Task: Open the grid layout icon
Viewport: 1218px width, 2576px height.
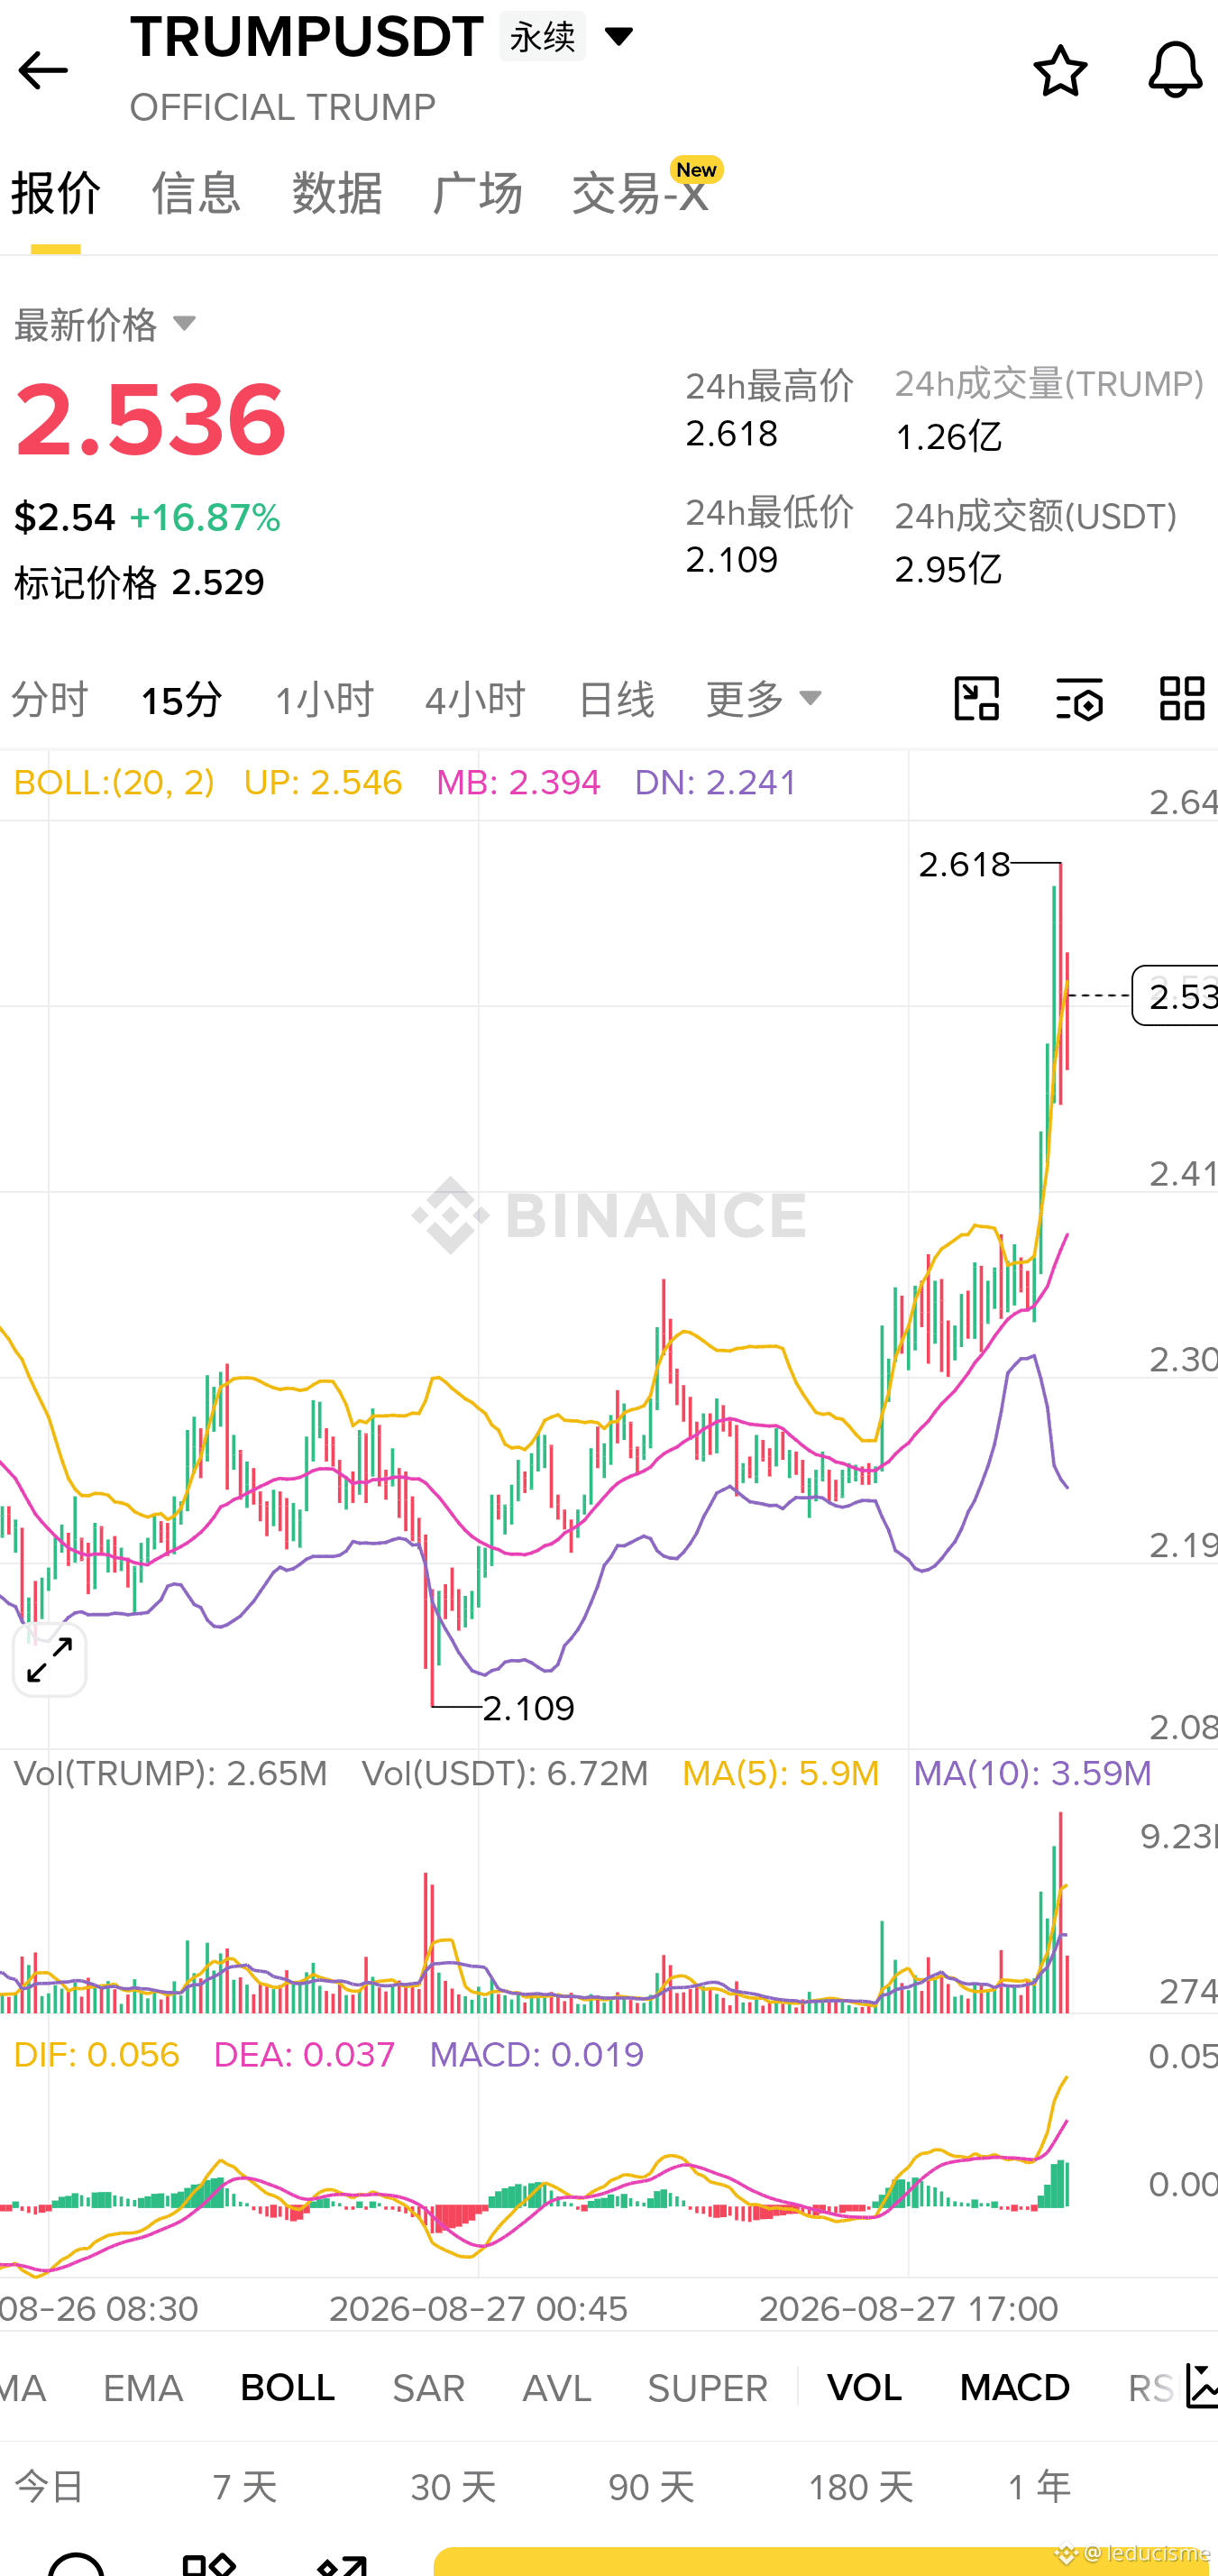Action: point(1181,698)
